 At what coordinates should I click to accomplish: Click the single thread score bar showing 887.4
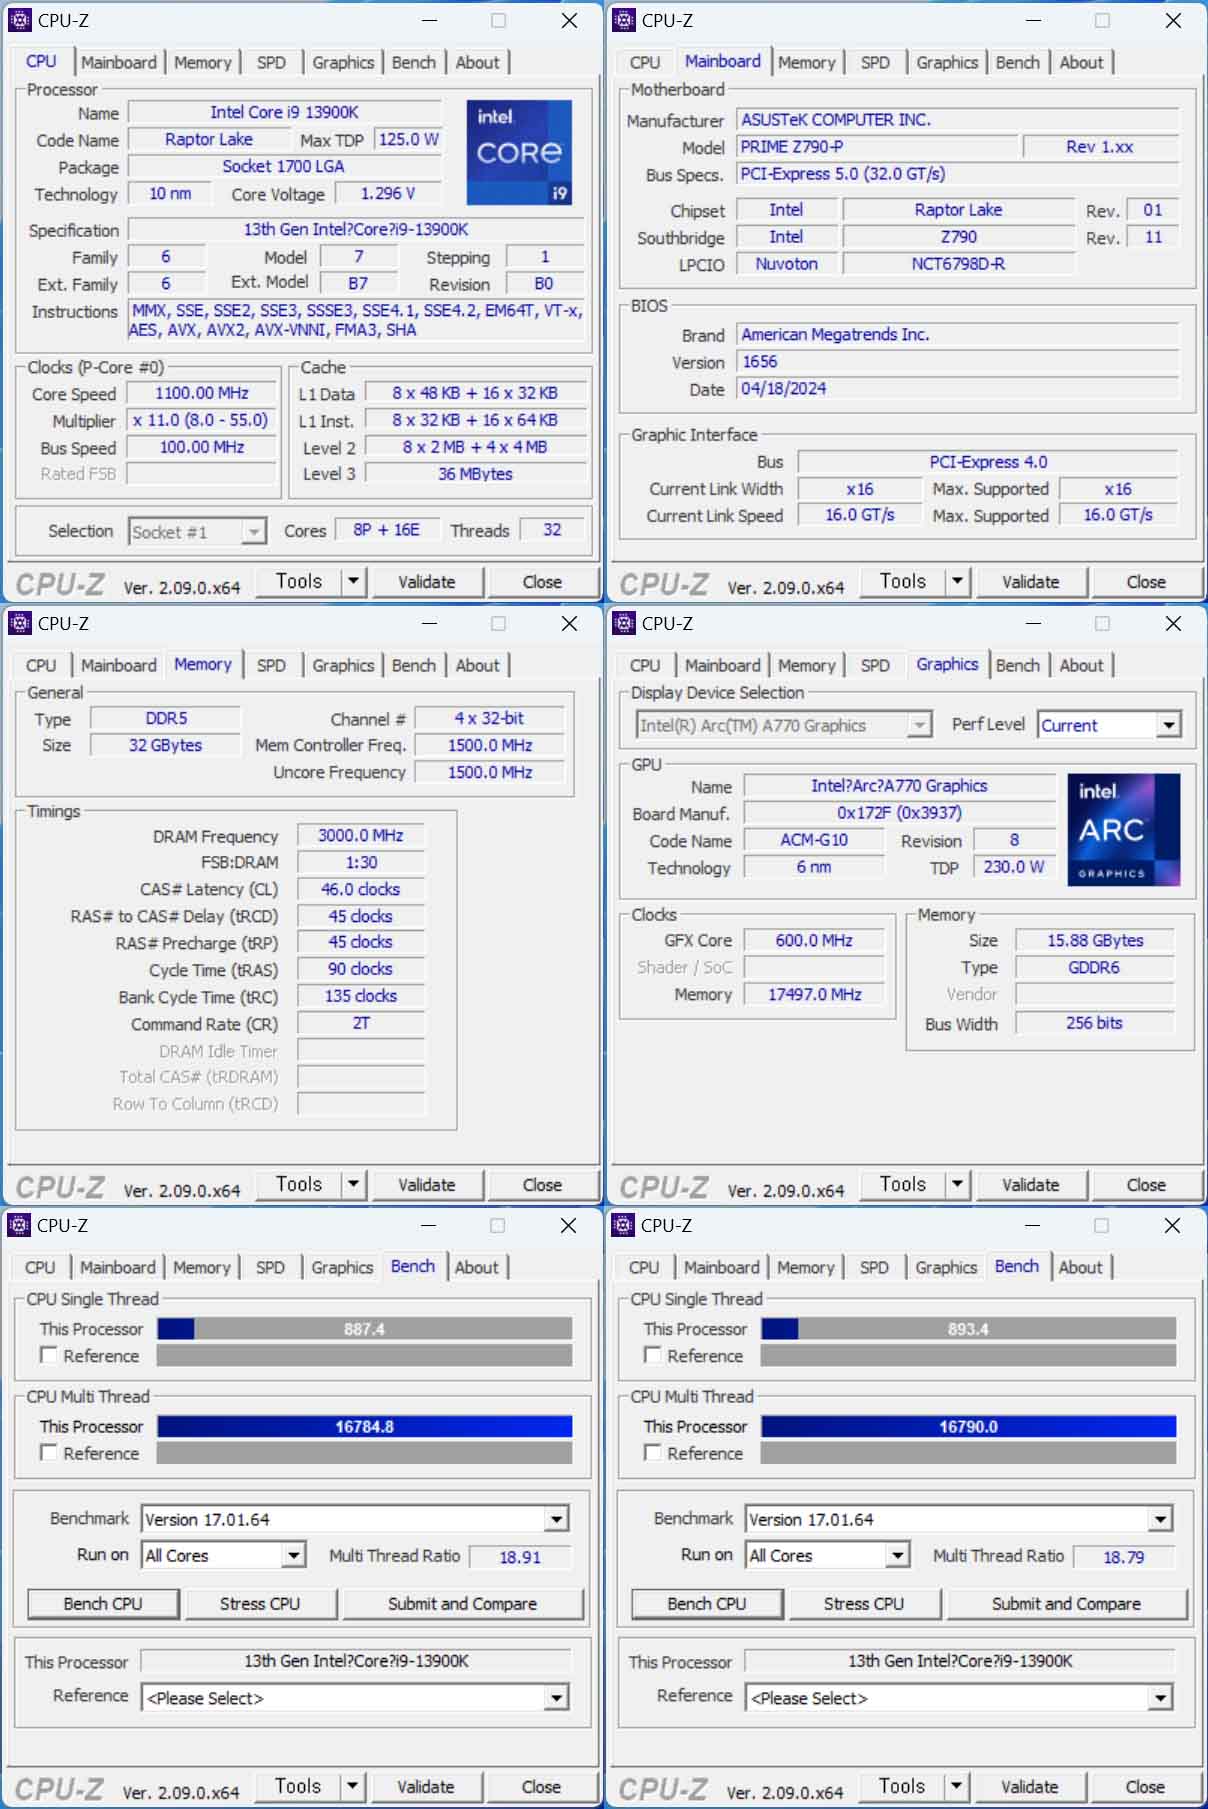pos(365,1328)
